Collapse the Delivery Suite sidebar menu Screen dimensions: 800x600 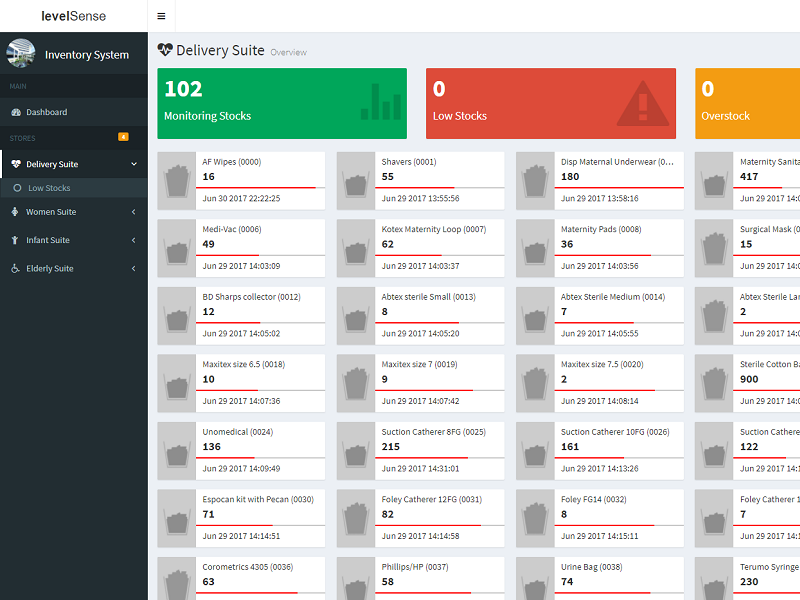(x=134, y=164)
